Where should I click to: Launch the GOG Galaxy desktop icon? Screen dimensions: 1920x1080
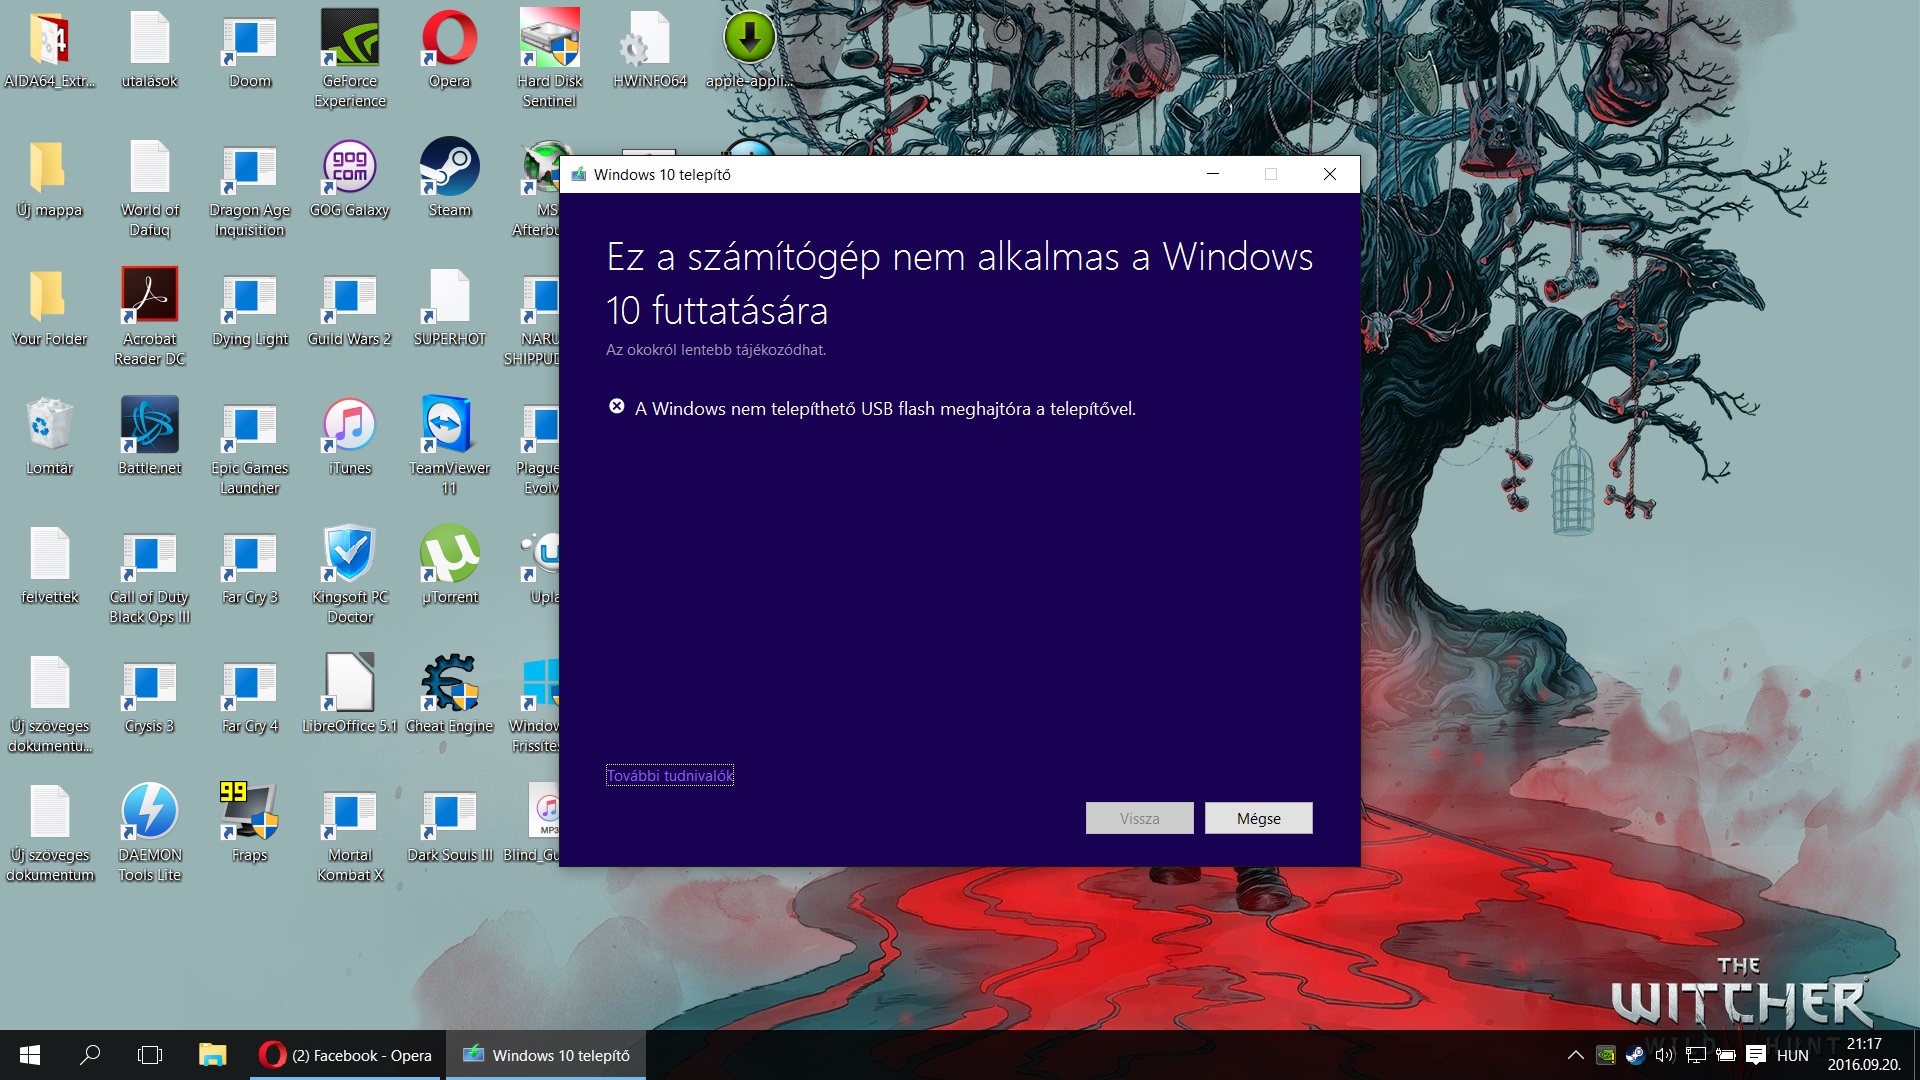point(350,180)
